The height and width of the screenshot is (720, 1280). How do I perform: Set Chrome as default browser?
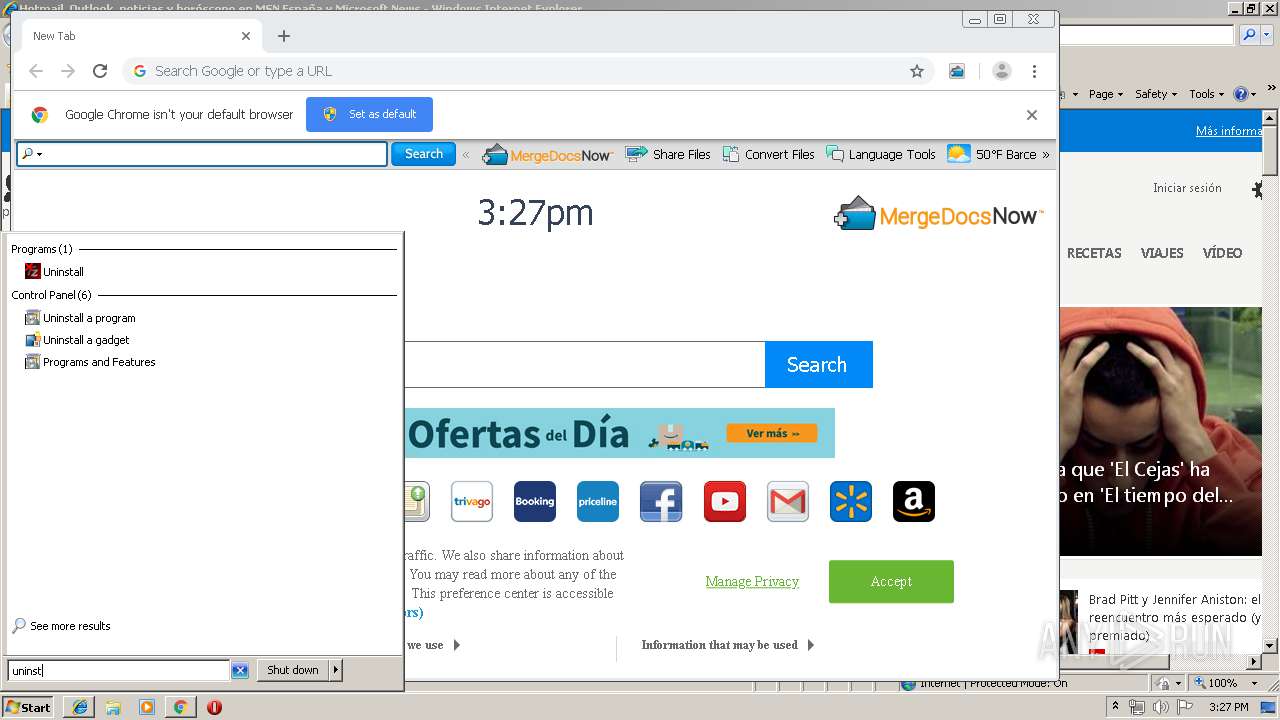pos(369,114)
